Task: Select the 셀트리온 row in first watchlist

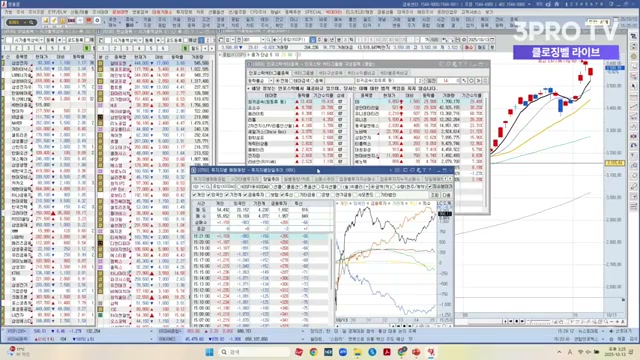Action: point(48,135)
